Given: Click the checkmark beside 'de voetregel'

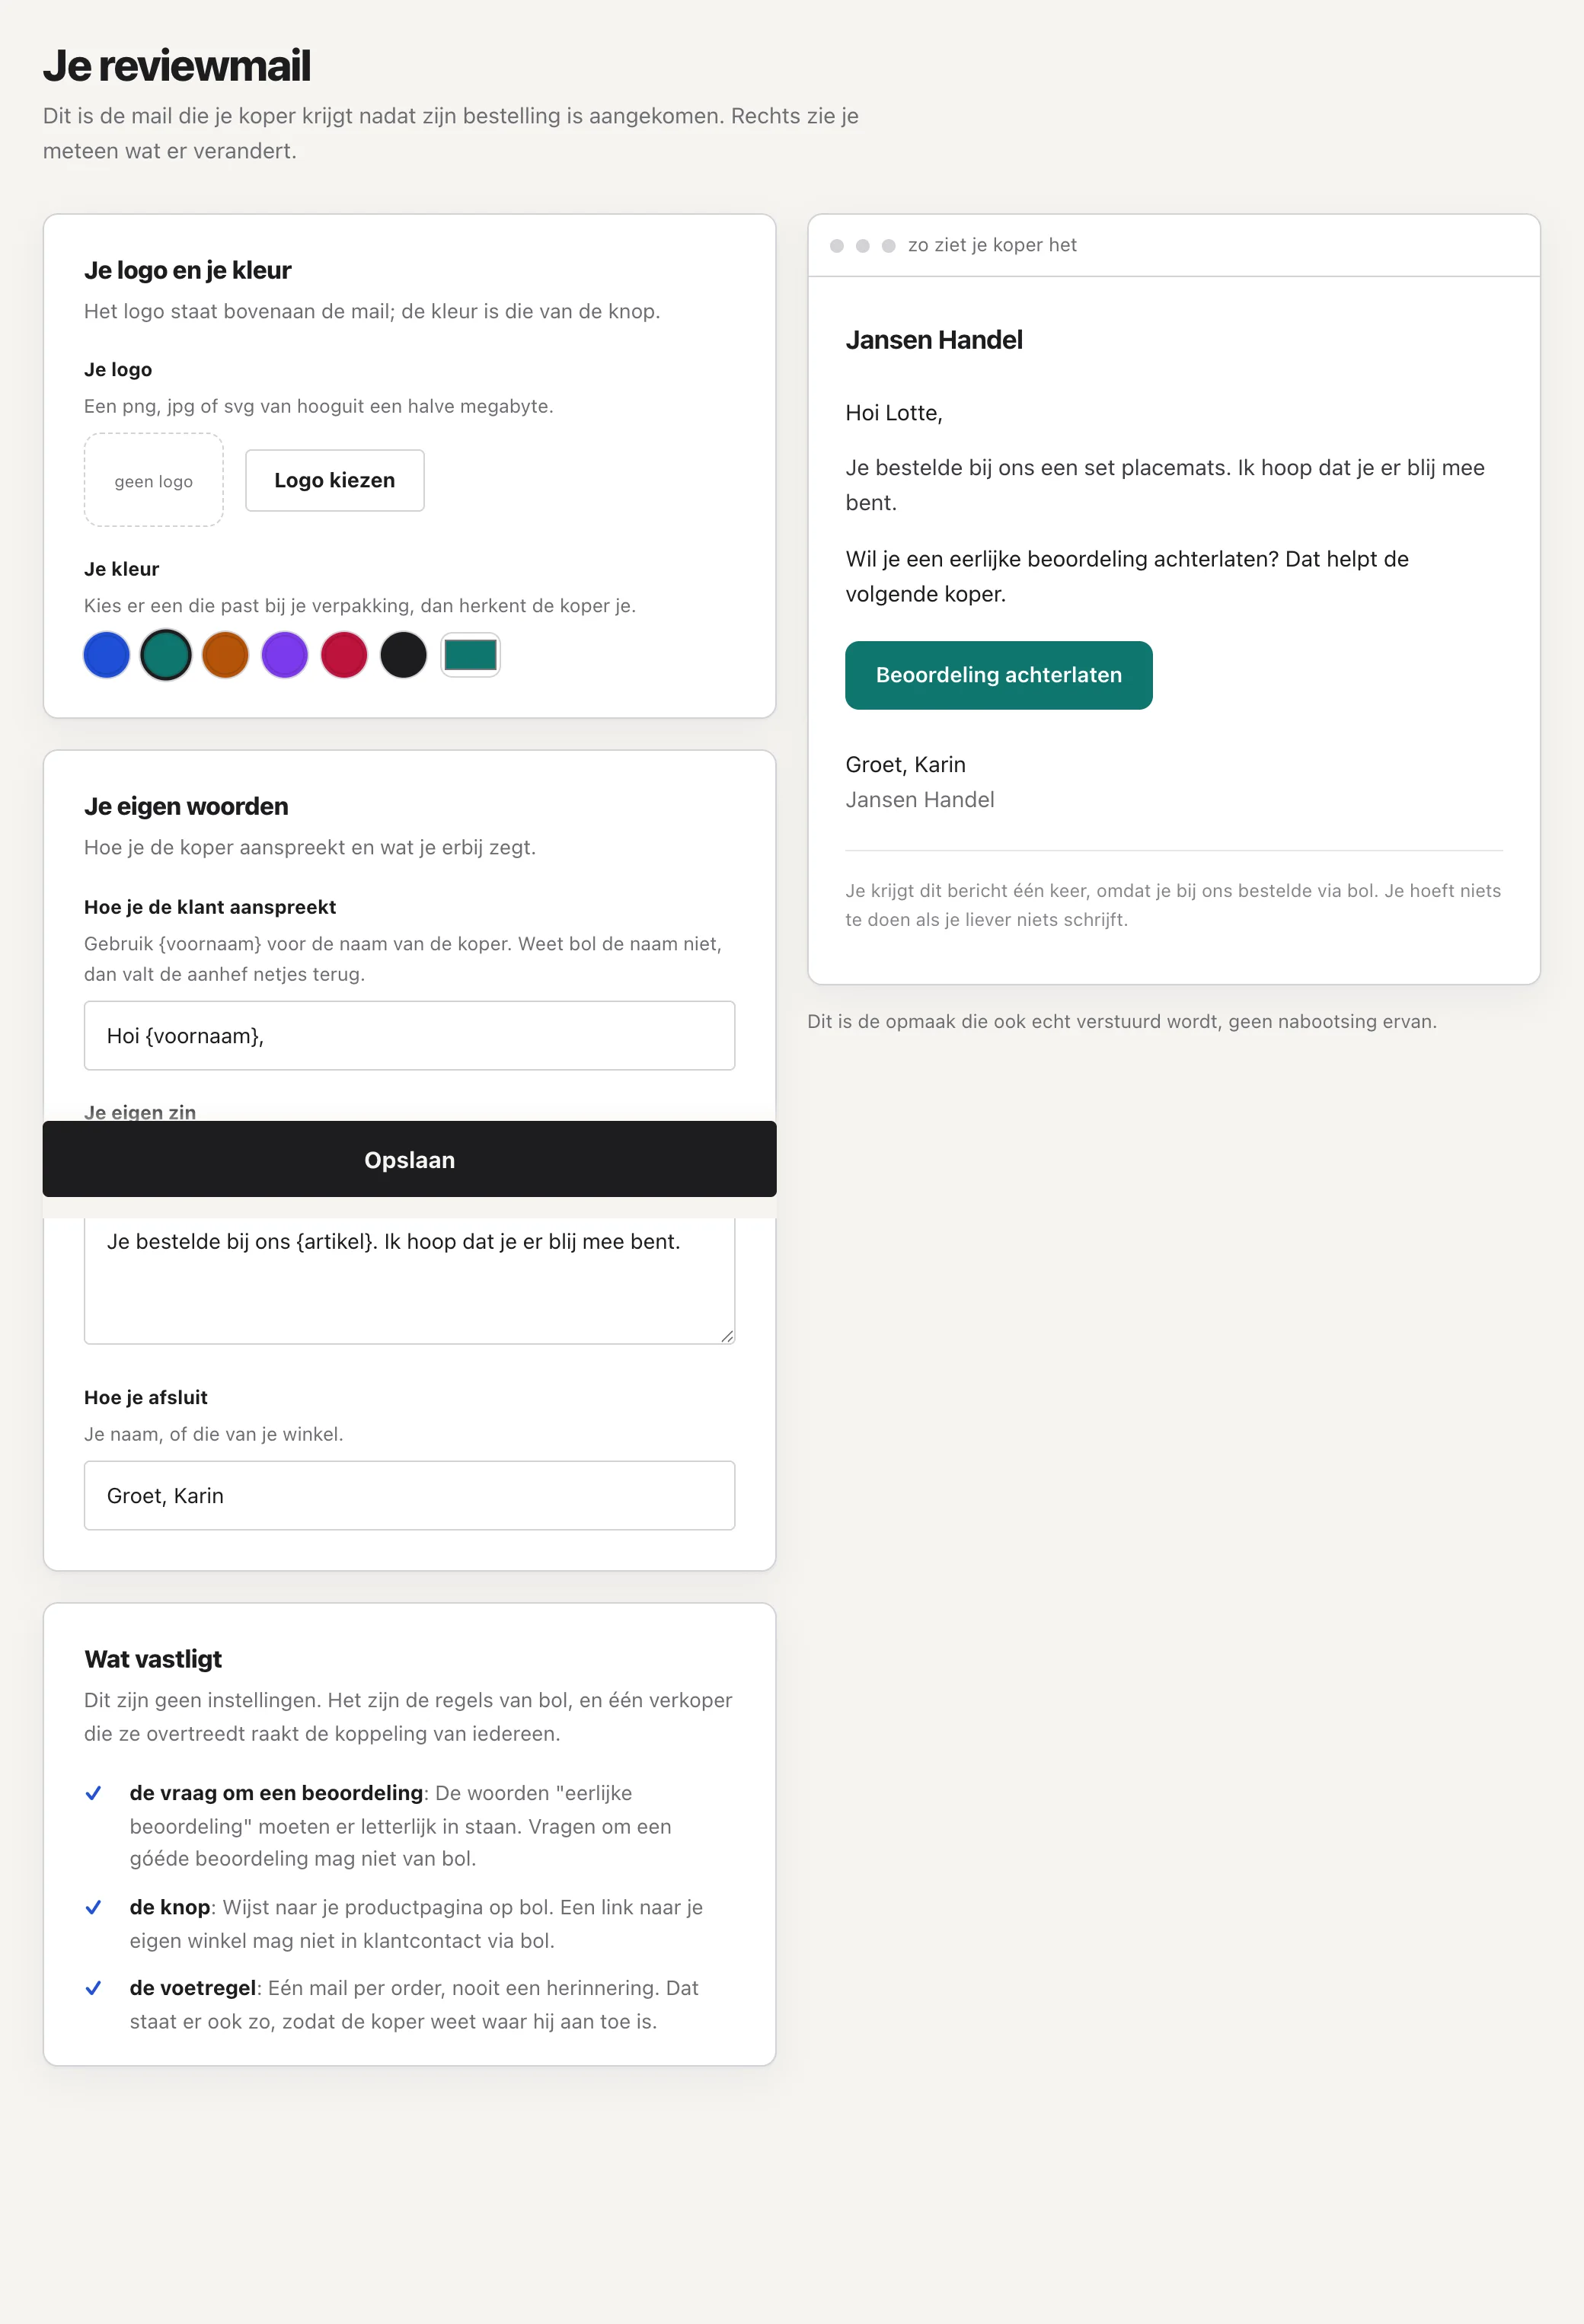Looking at the screenshot, I should click(93, 1988).
